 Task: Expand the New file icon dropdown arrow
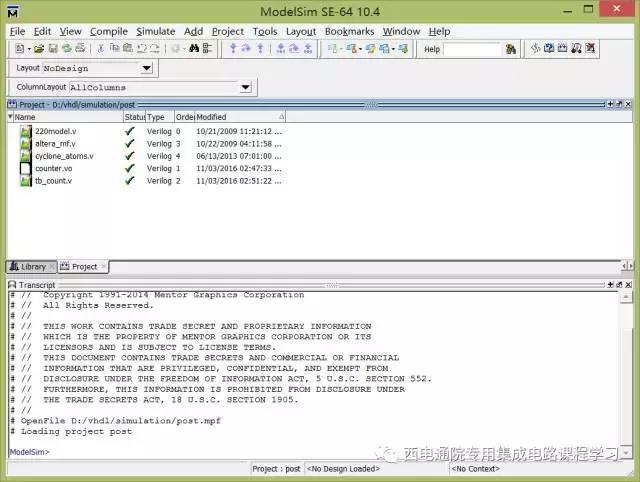coord(29,49)
